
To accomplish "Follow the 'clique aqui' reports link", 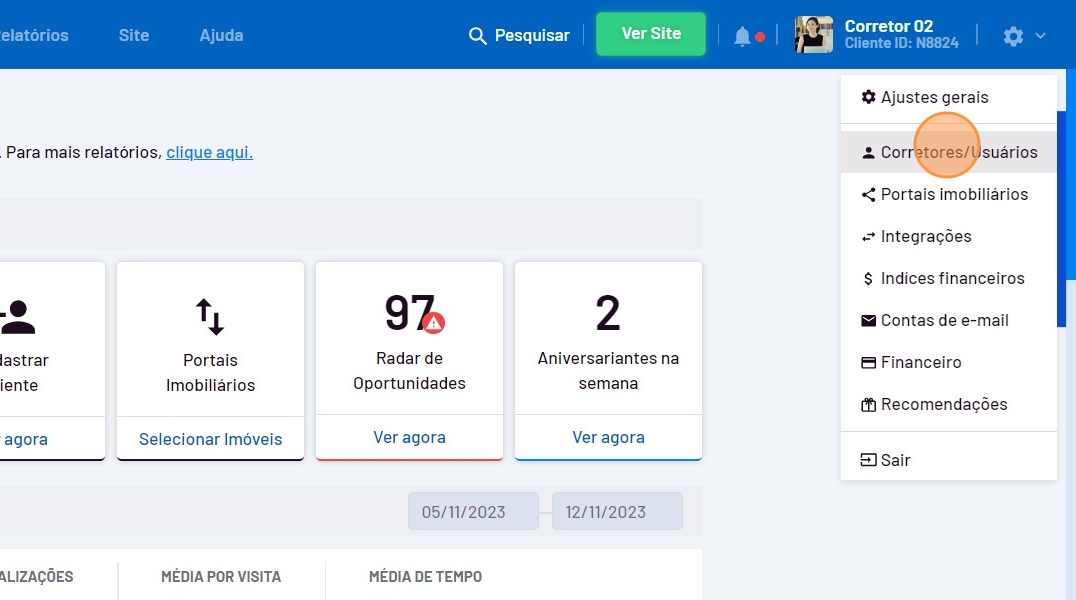I will (x=209, y=153).
